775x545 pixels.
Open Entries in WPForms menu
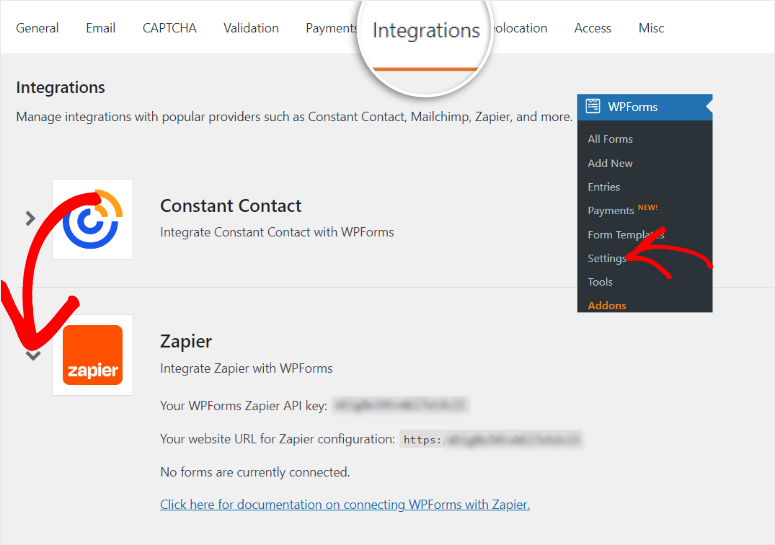click(x=603, y=187)
